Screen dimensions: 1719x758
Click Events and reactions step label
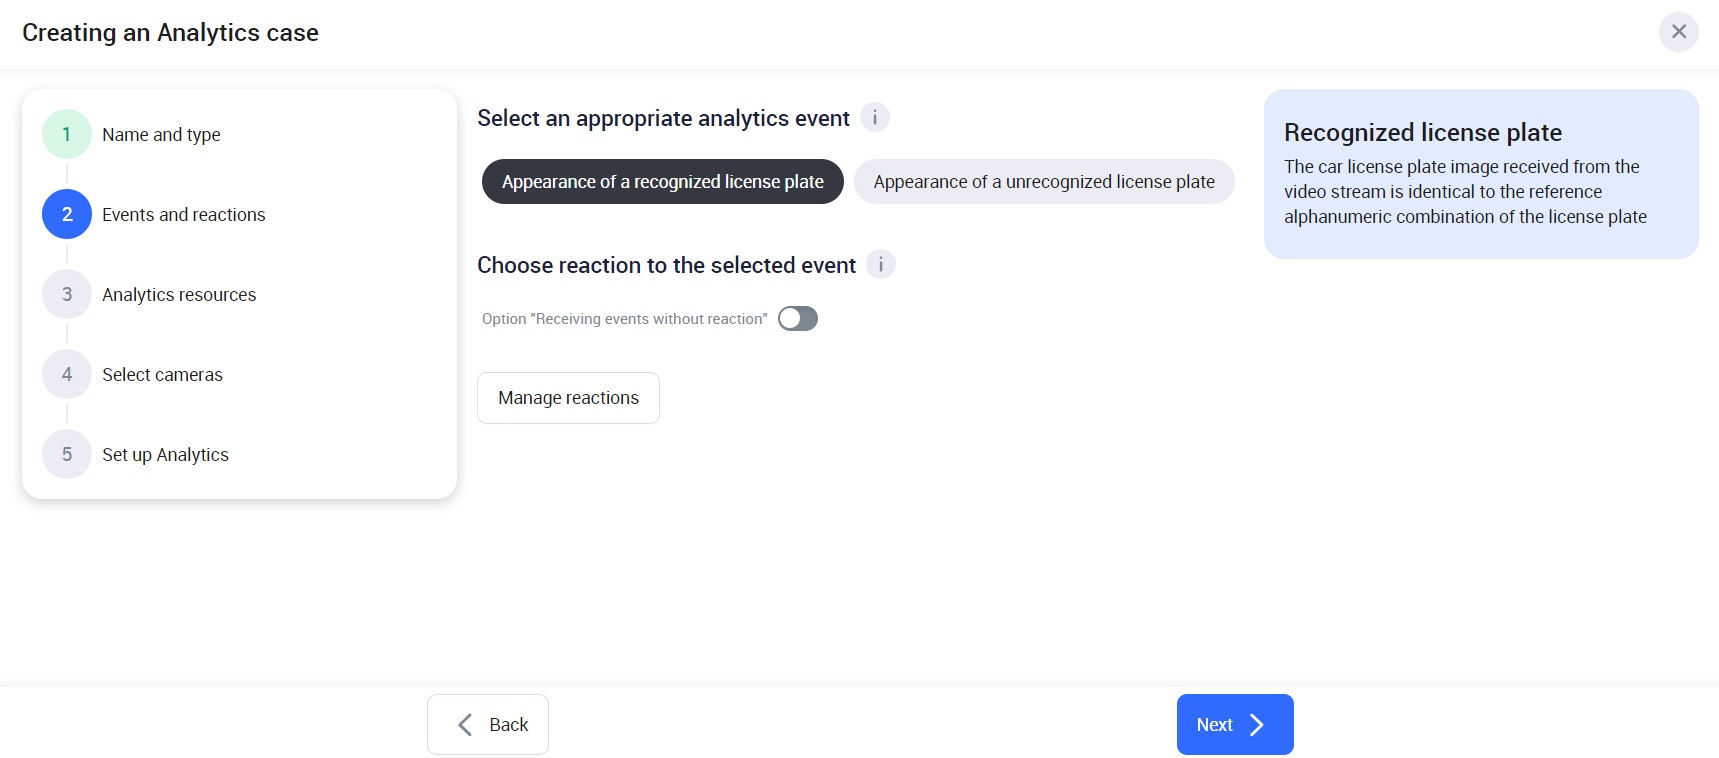click(184, 215)
